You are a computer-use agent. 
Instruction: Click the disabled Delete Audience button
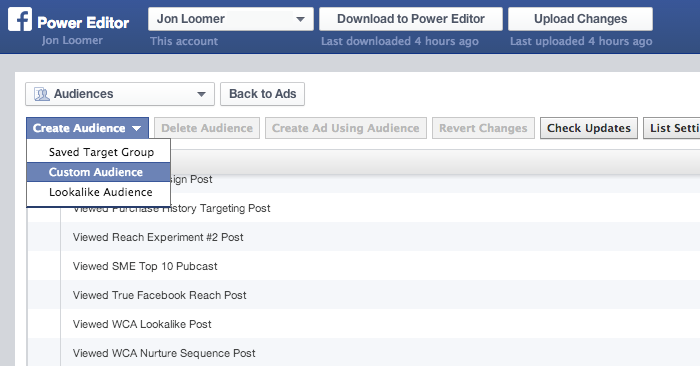pos(207,128)
